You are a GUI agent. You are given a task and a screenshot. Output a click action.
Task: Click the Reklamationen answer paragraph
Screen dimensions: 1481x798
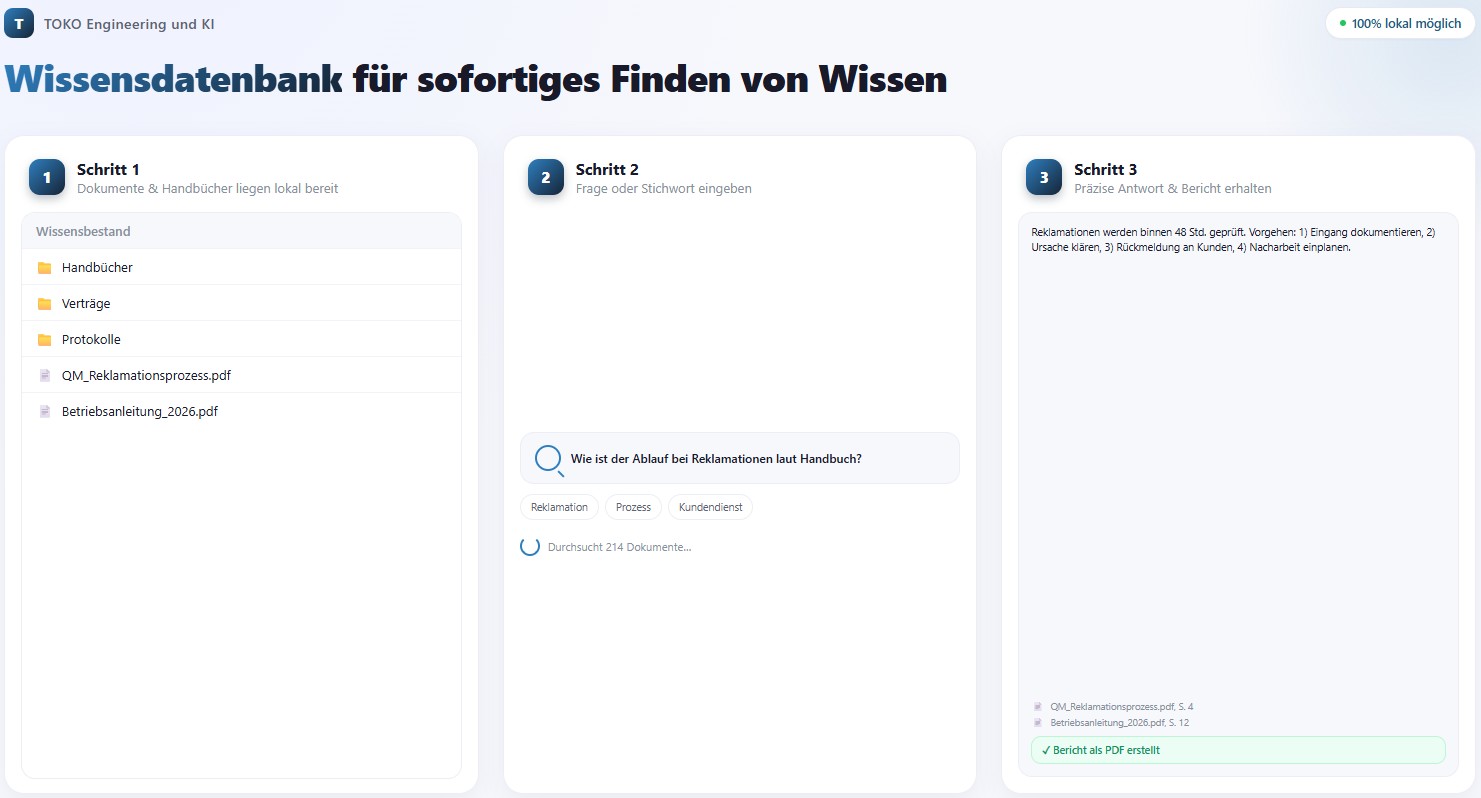click(x=1233, y=240)
